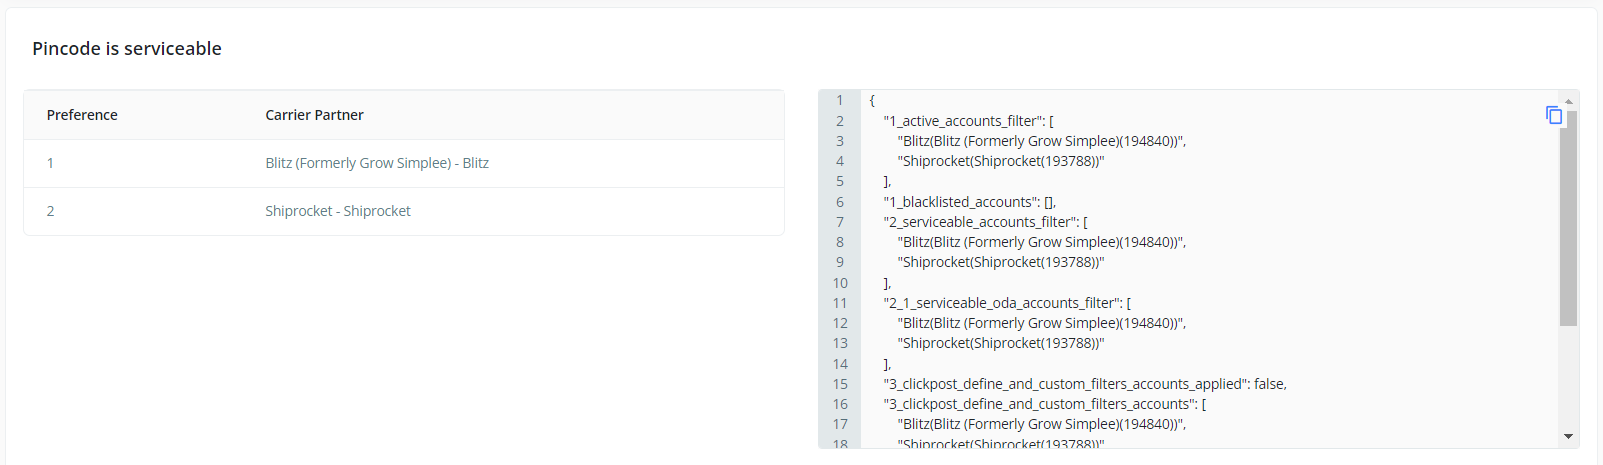Click the JSON panel vertical scrollbar thumb
Viewport: 1603px width, 465px height.
1568,218
